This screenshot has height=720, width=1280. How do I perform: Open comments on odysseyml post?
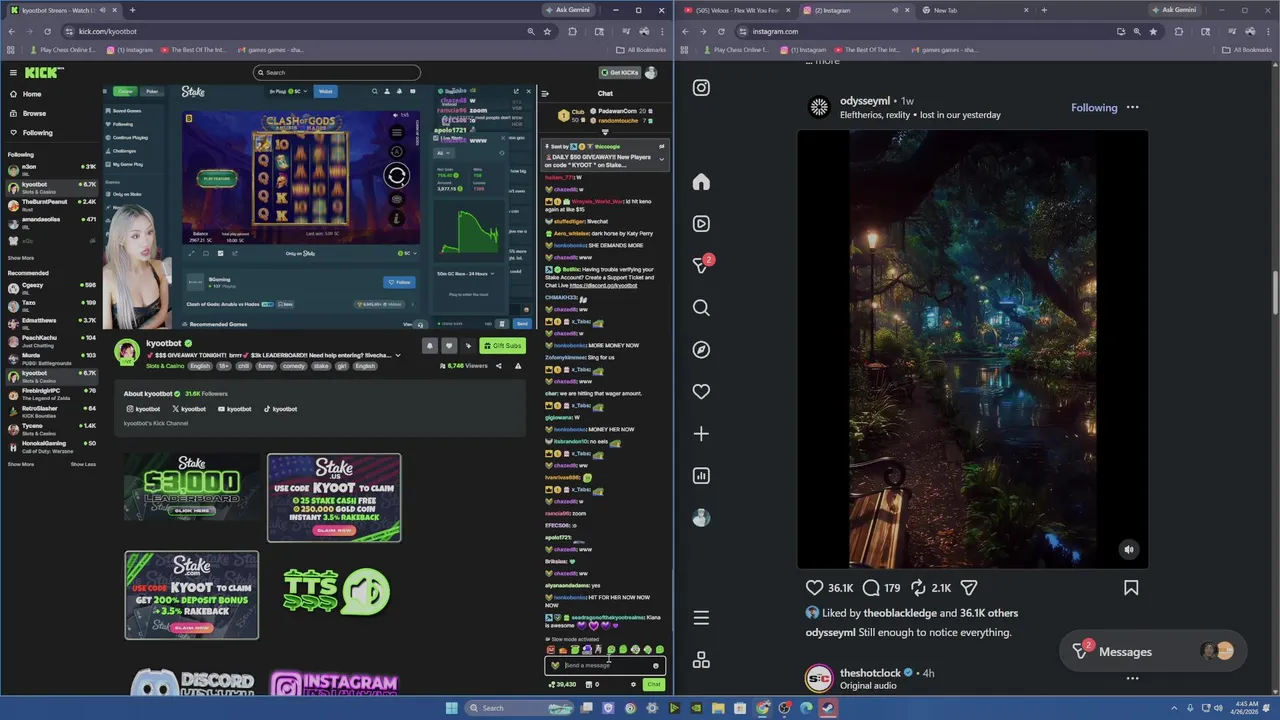(x=871, y=588)
